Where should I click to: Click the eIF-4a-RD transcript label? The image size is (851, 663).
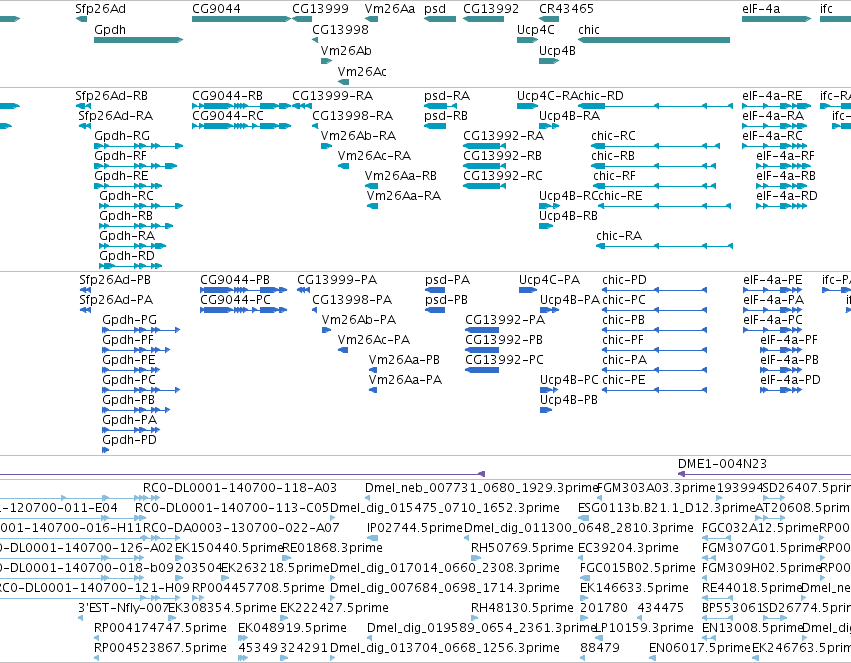787,196
